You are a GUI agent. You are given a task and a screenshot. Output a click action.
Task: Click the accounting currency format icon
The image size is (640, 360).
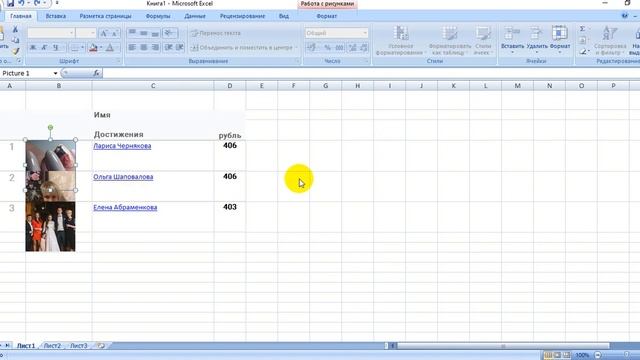tap(312, 48)
